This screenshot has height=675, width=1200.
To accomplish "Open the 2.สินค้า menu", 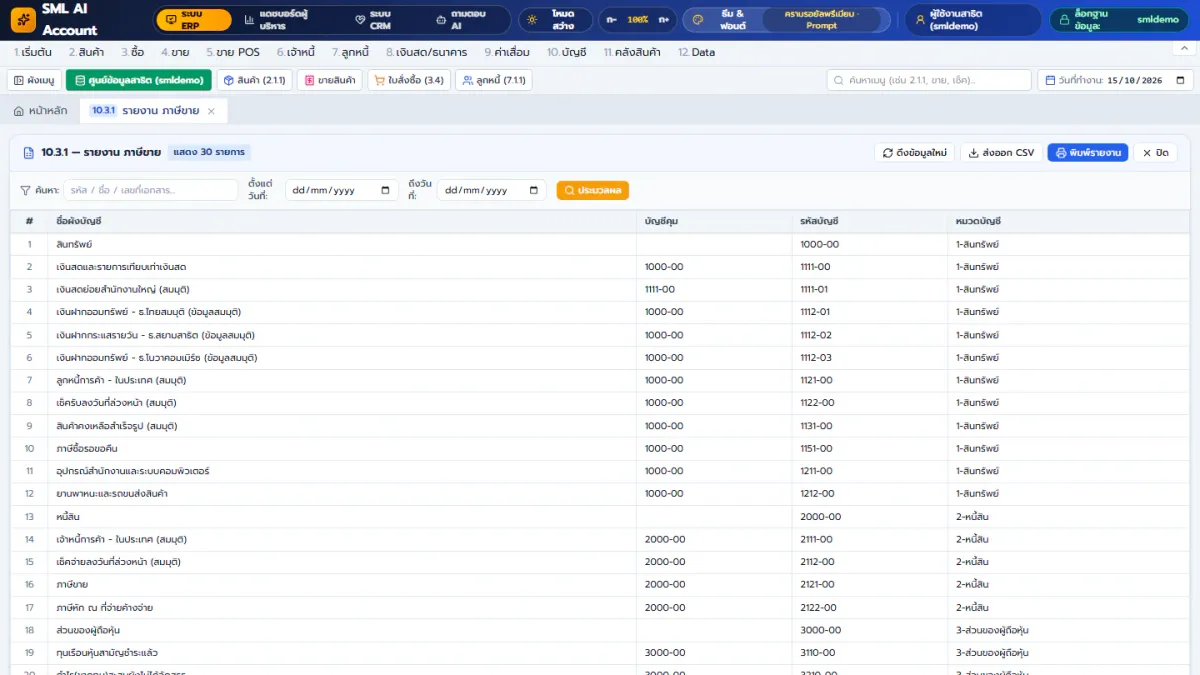I will pyautogui.click(x=87, y=52).
